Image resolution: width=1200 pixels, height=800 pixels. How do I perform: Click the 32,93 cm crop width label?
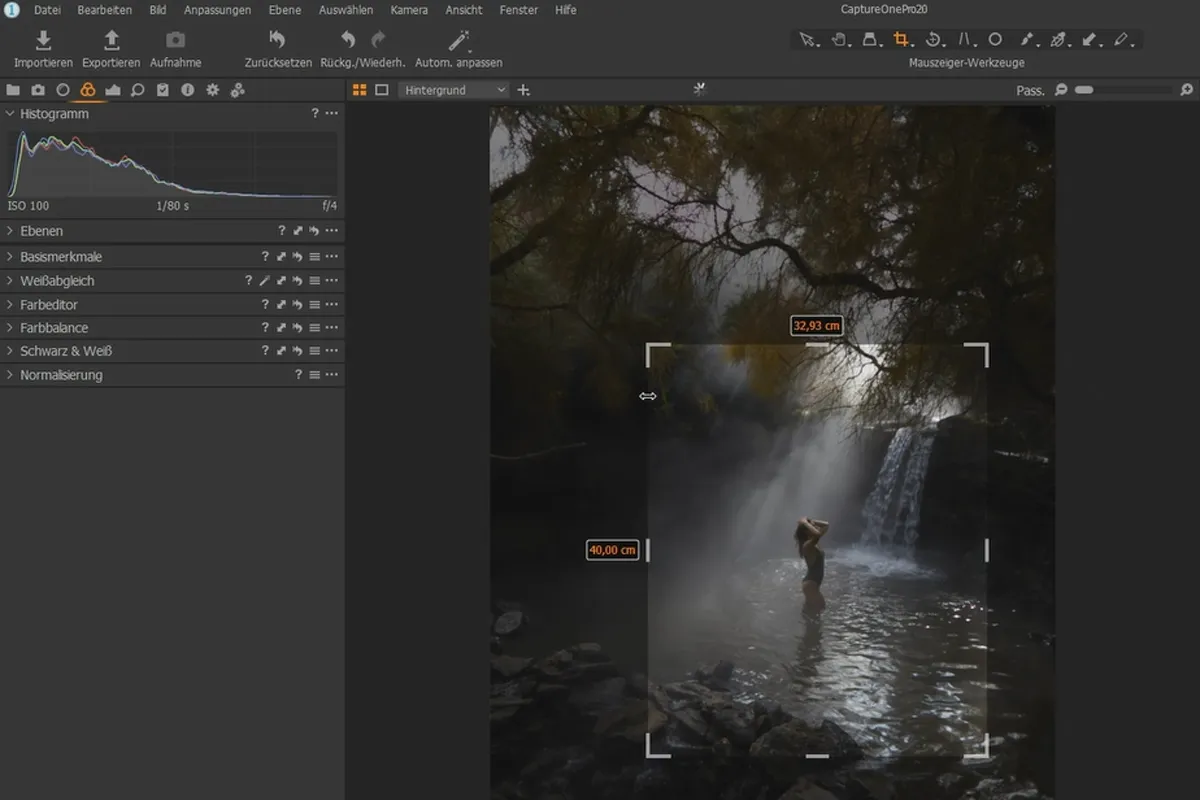[816, 326]
